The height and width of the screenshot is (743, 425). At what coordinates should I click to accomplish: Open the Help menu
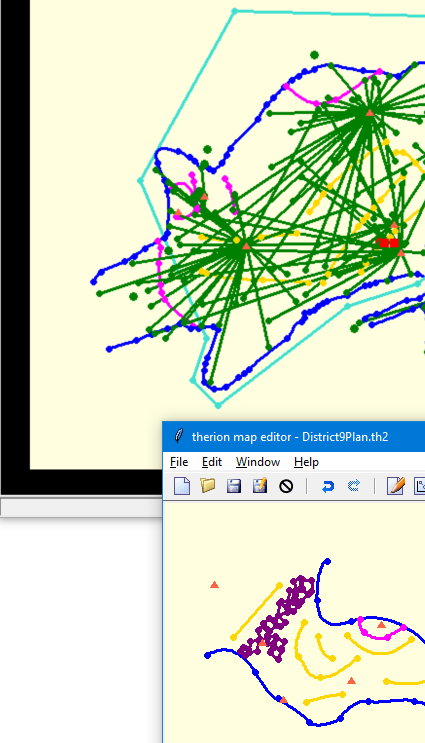coord(306,462)
